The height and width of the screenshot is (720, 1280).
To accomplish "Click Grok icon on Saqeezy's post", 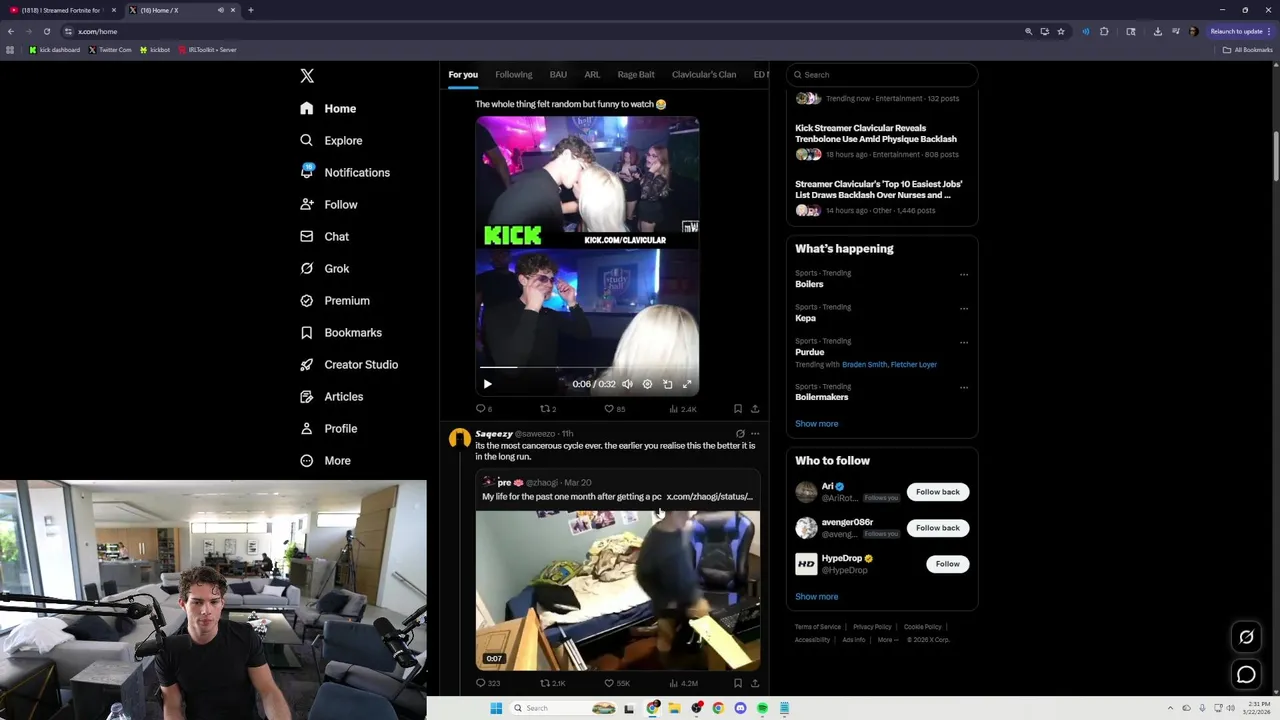I will [x=740, y=434].
